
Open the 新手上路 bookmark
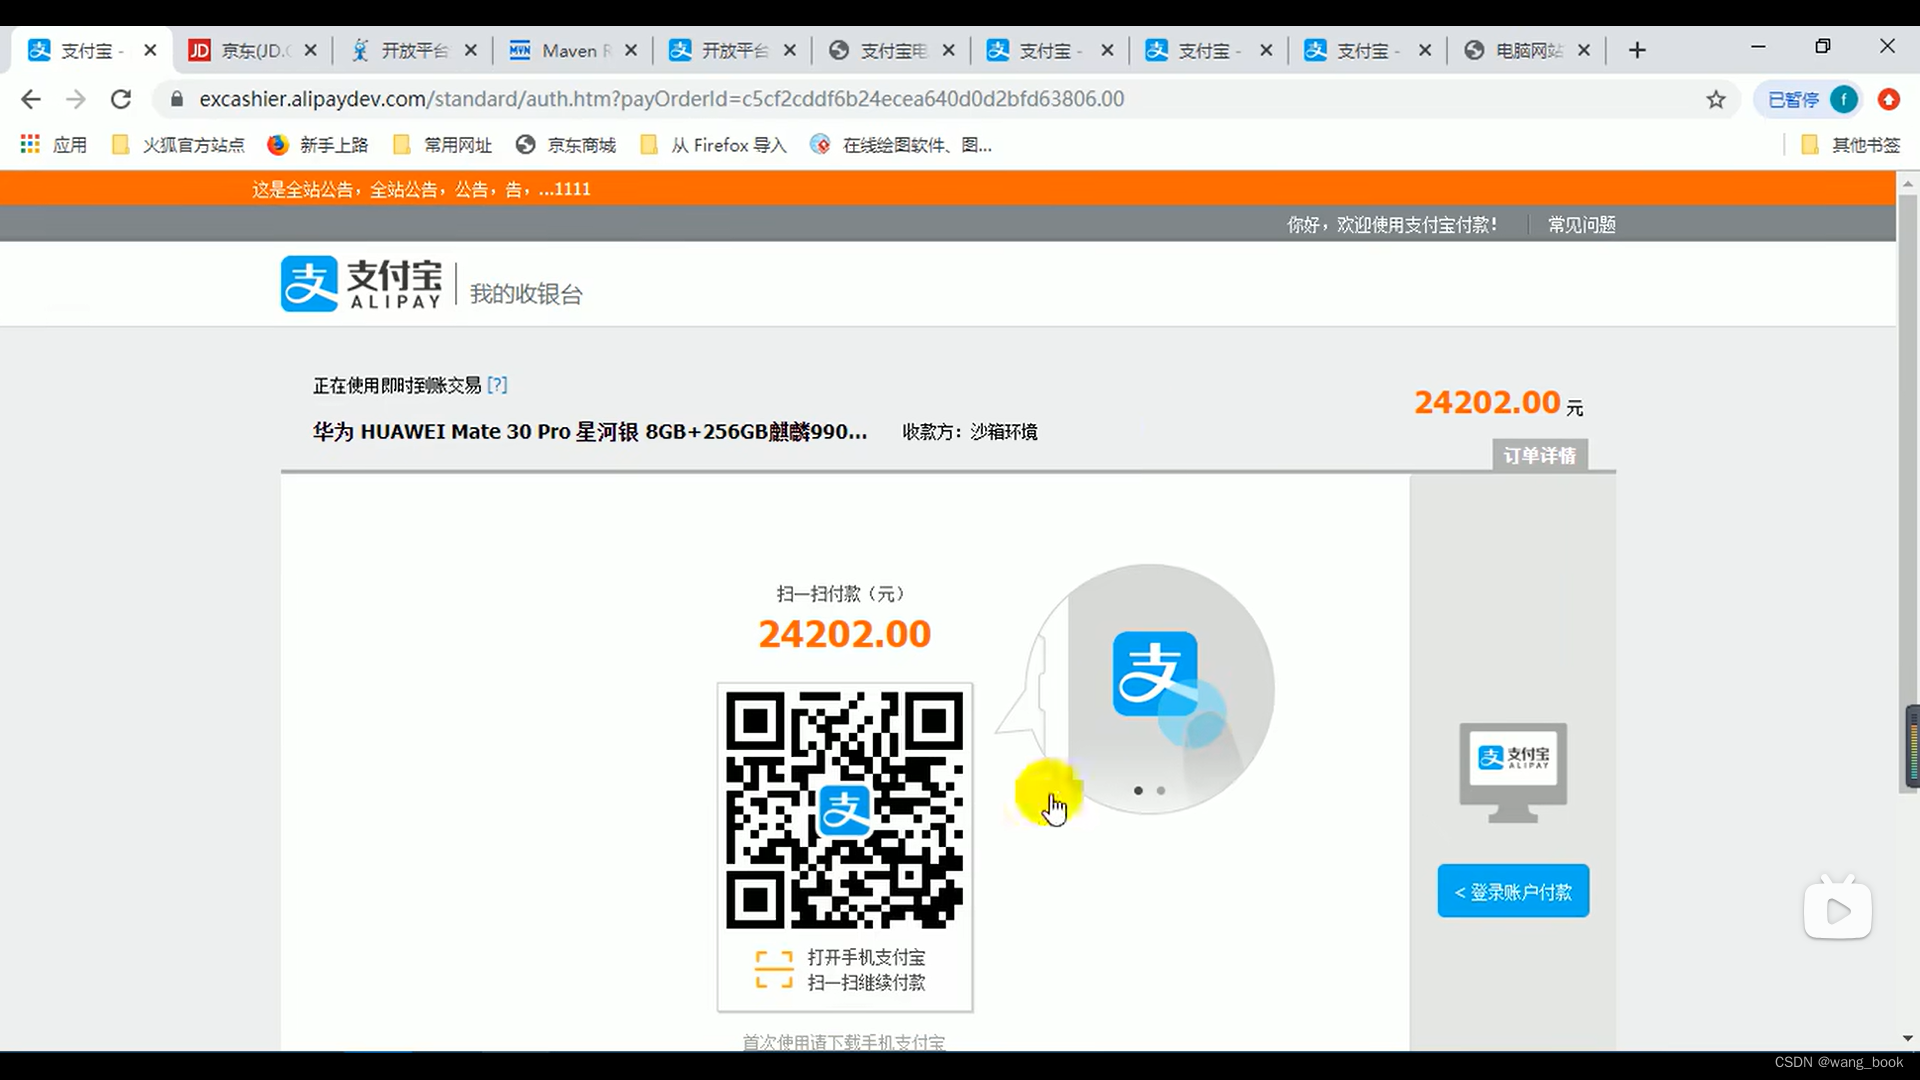[x=318, y=145]
